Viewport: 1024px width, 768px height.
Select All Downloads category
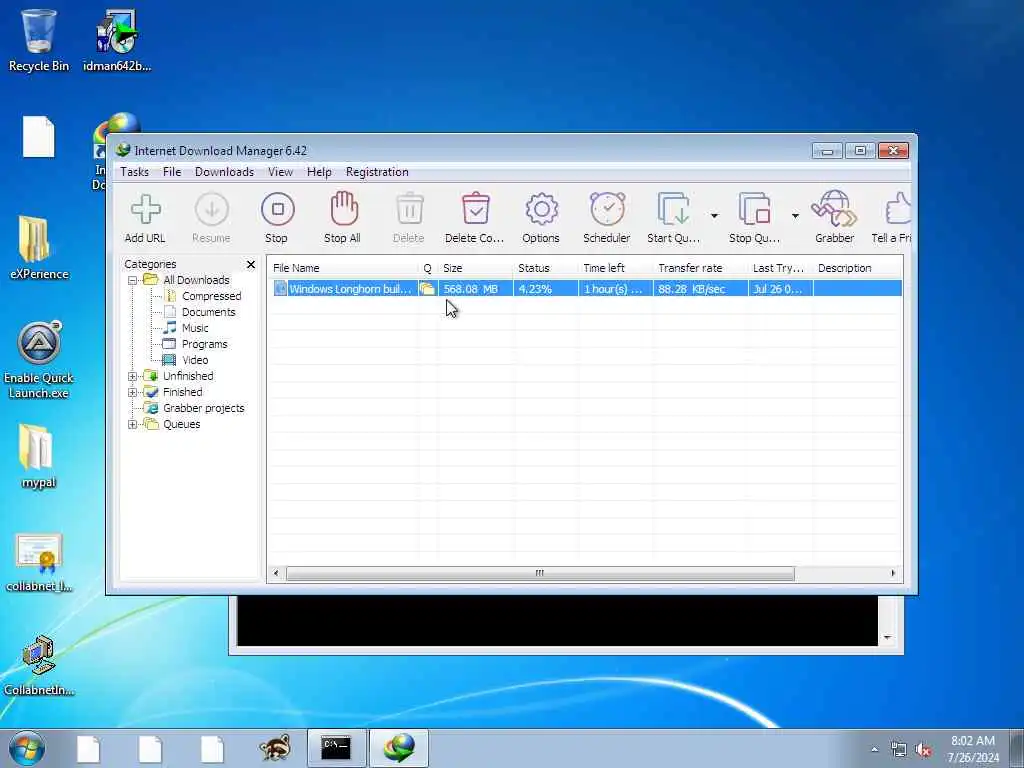pos(196,280)
